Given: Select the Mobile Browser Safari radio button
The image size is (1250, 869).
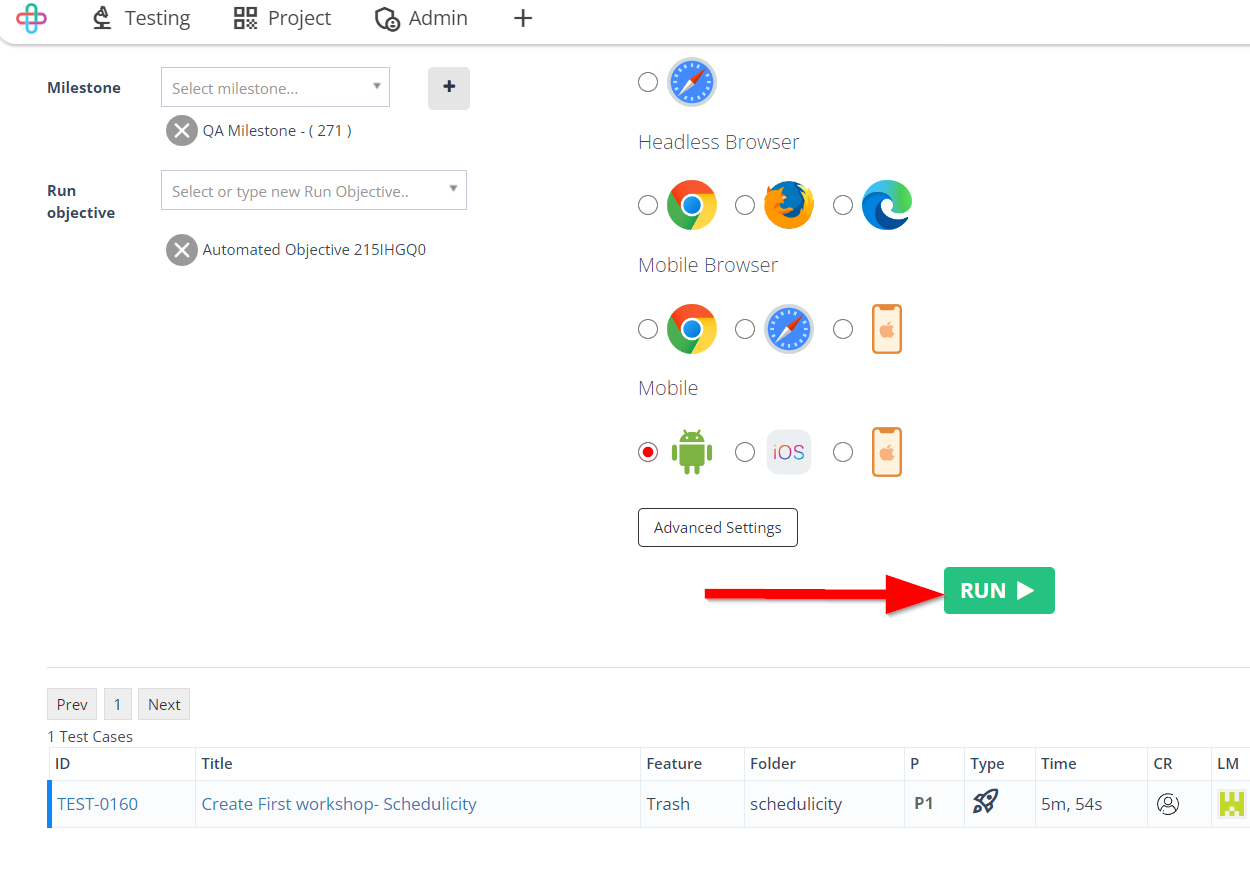Looking at the screenshot, I should point(745,329).
